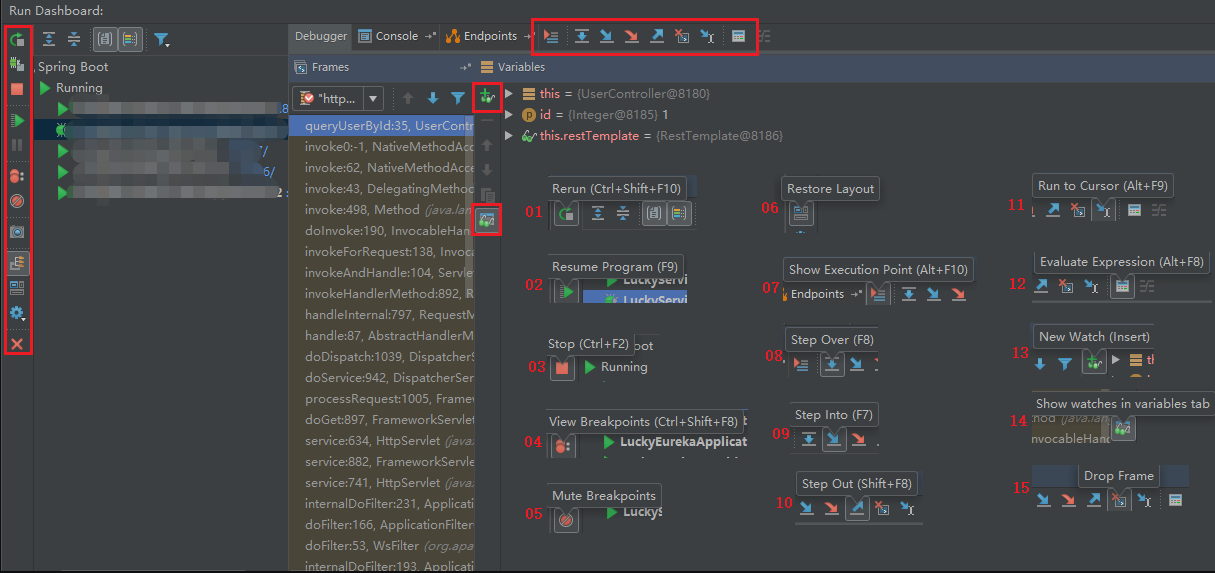Viewport: 1215px width, 573px height.
Task: Click Step Out arrow in debugger top toolbar
Action: pos(656,36)
